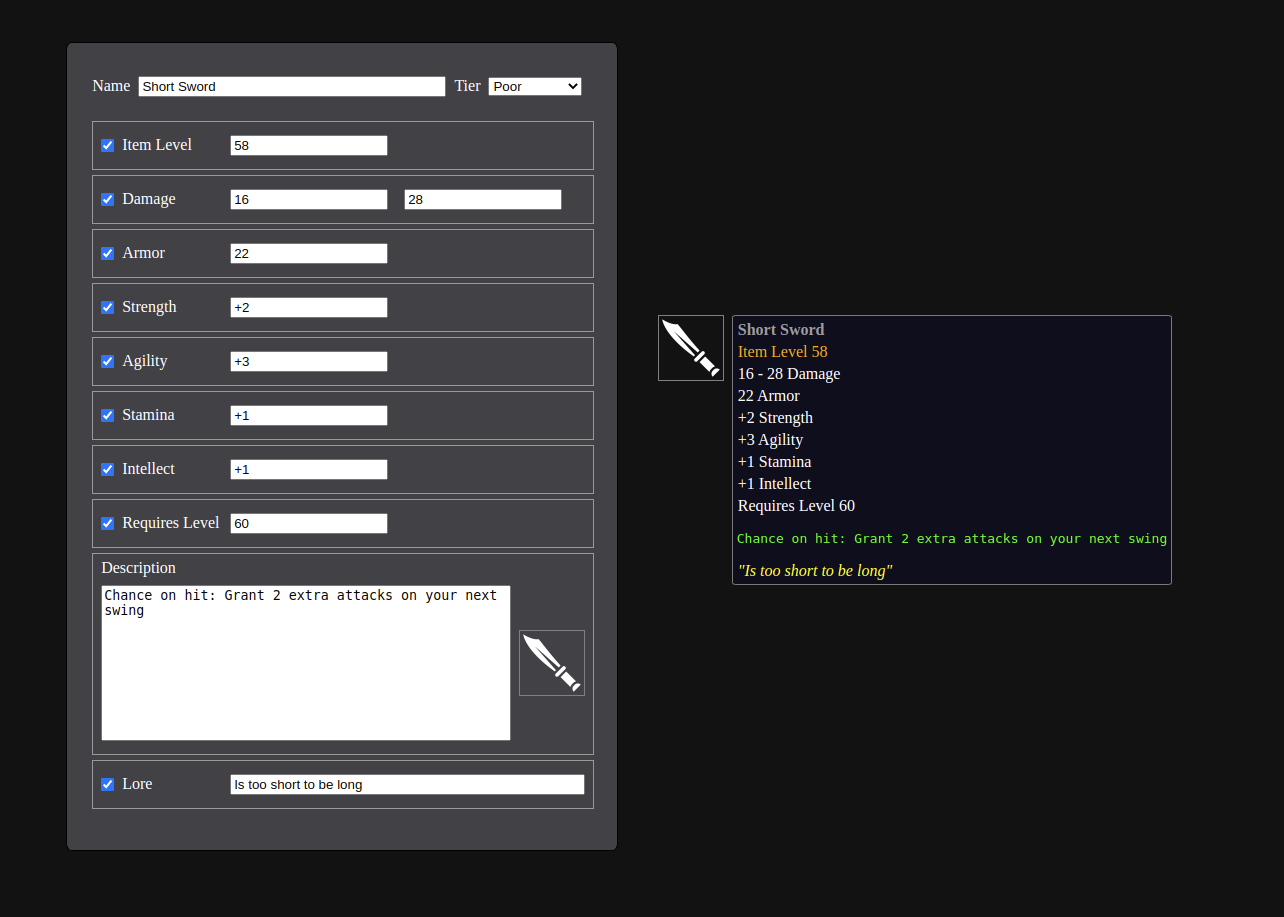Click the Strength label in the form
The width and height of the screenshot is (1284, 917).
tap(149, 307)
